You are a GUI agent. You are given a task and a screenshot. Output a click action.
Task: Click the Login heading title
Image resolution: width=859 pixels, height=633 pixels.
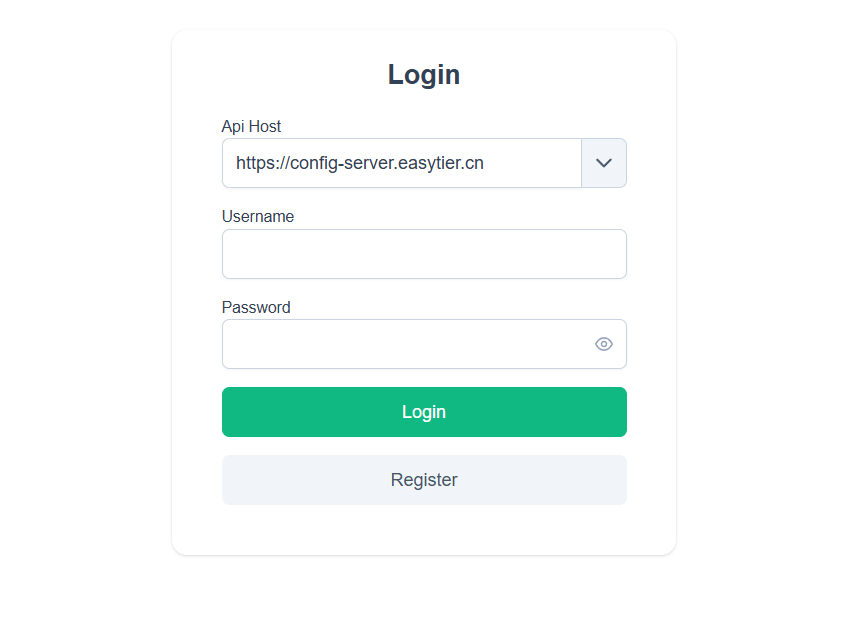pyautogui.click(x=424, y=75)
